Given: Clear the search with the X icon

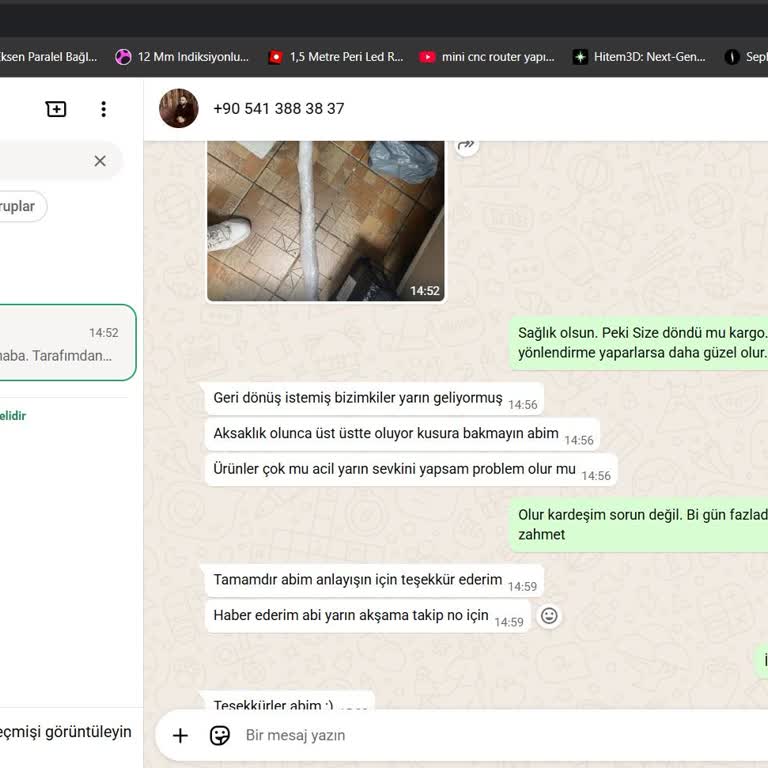Looking at the screenshot, I should point(100,161).
